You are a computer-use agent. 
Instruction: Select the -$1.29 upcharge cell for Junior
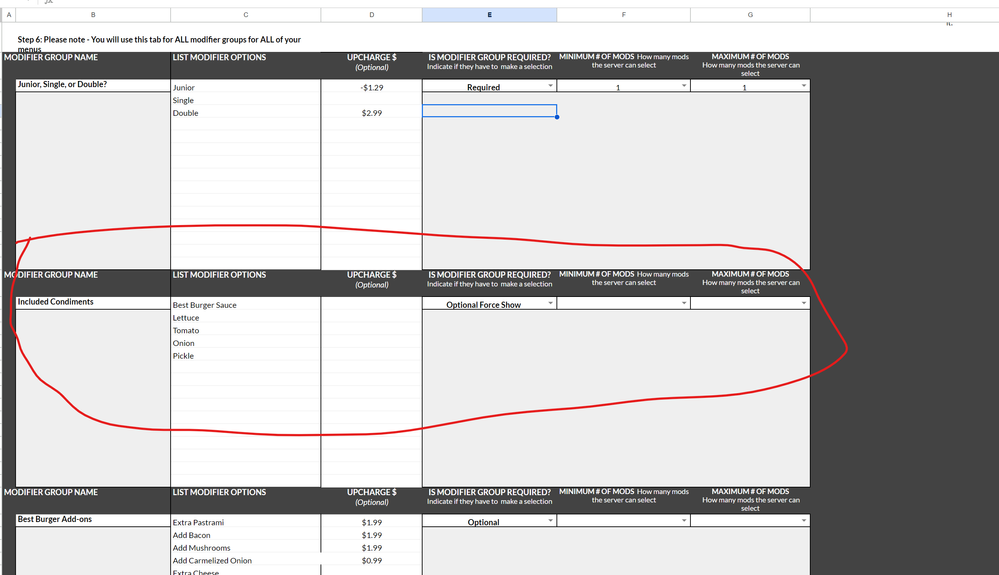tap(371, 88)
